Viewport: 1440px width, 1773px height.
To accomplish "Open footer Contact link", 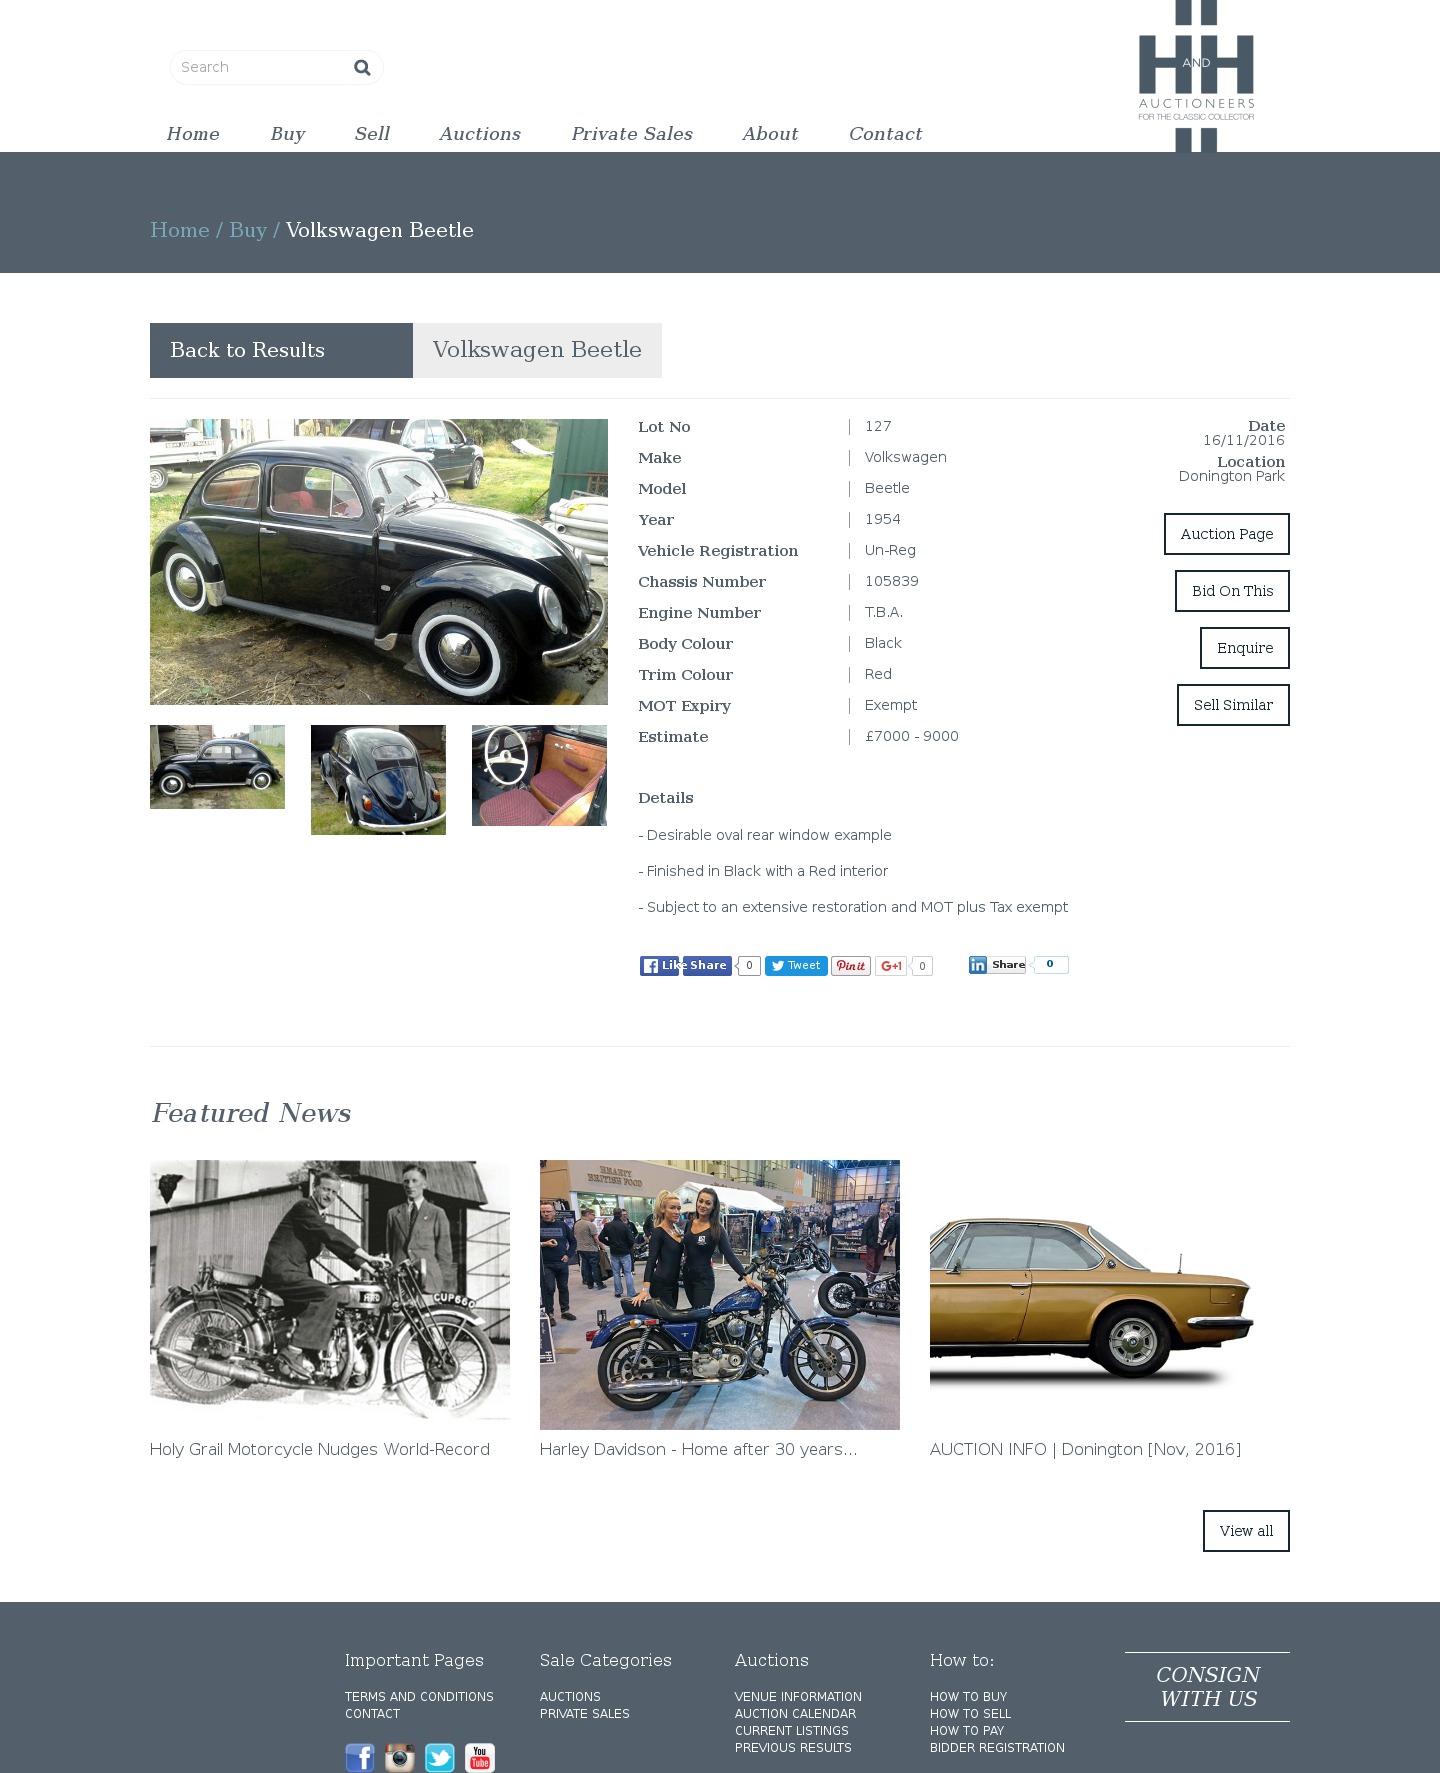I will tap(373, 1714).
